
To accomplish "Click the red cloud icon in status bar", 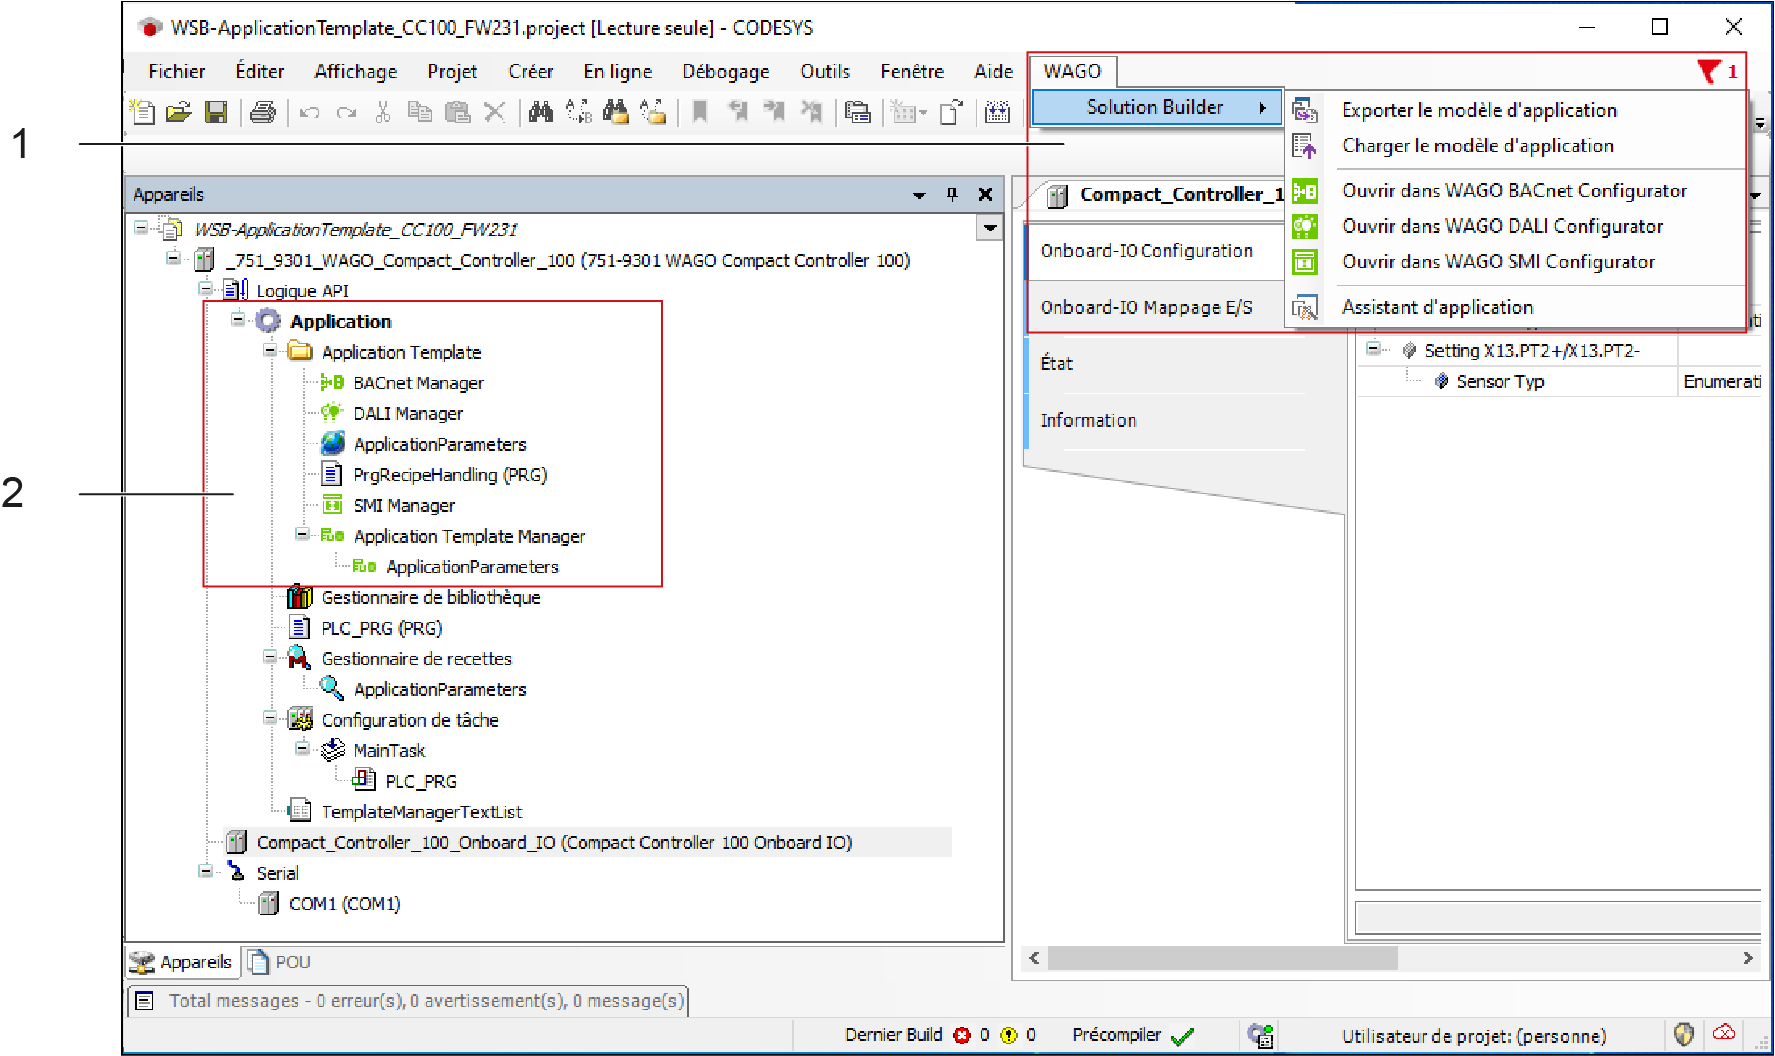I will pos(1724,1033).
